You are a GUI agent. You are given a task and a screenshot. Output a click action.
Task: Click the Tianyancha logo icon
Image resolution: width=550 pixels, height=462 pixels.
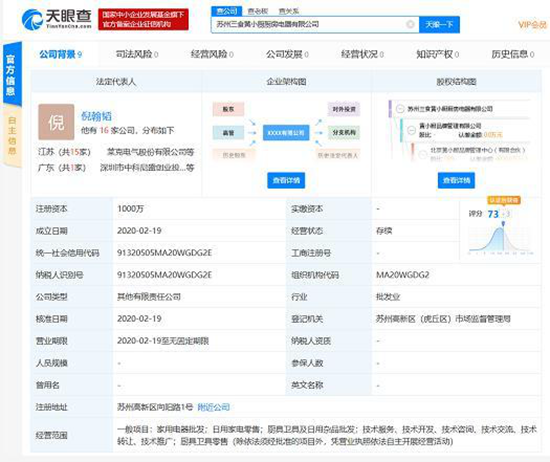coord(33,20)
